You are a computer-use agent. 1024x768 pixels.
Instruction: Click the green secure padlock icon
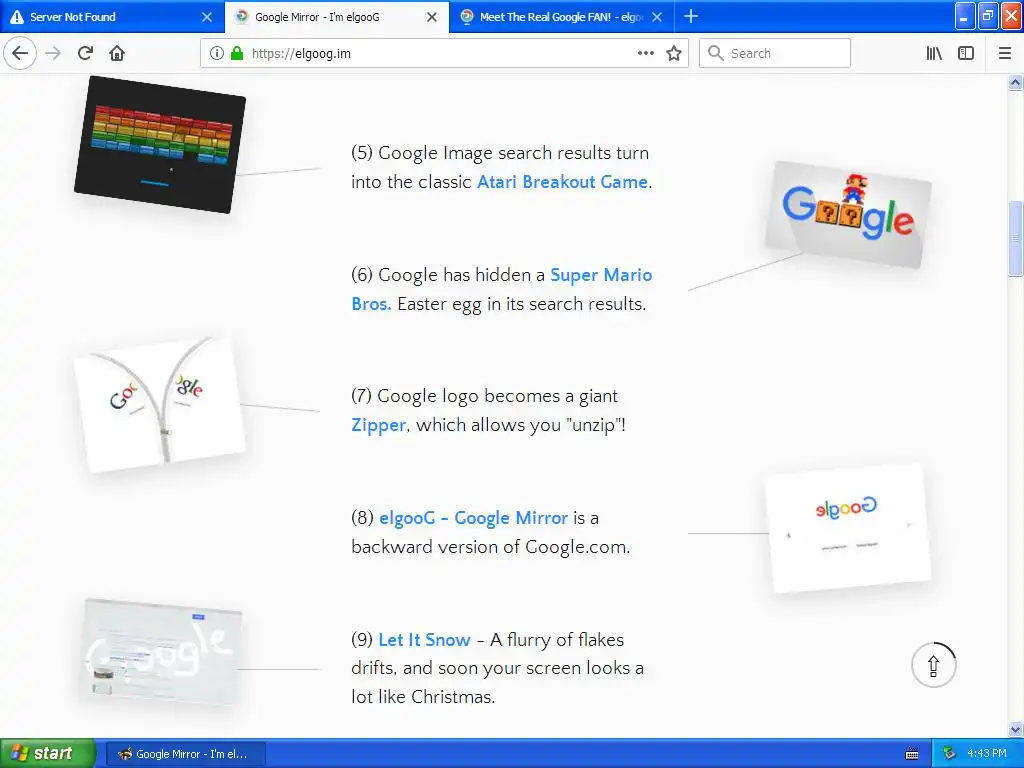(237, 53)
